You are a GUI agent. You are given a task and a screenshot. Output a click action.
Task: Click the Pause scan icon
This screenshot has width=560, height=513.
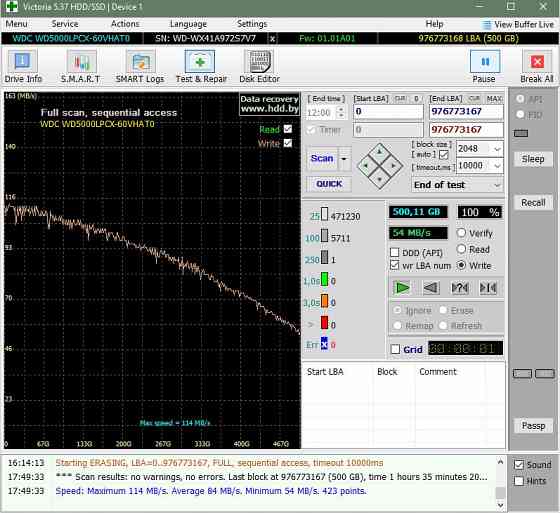485,62
